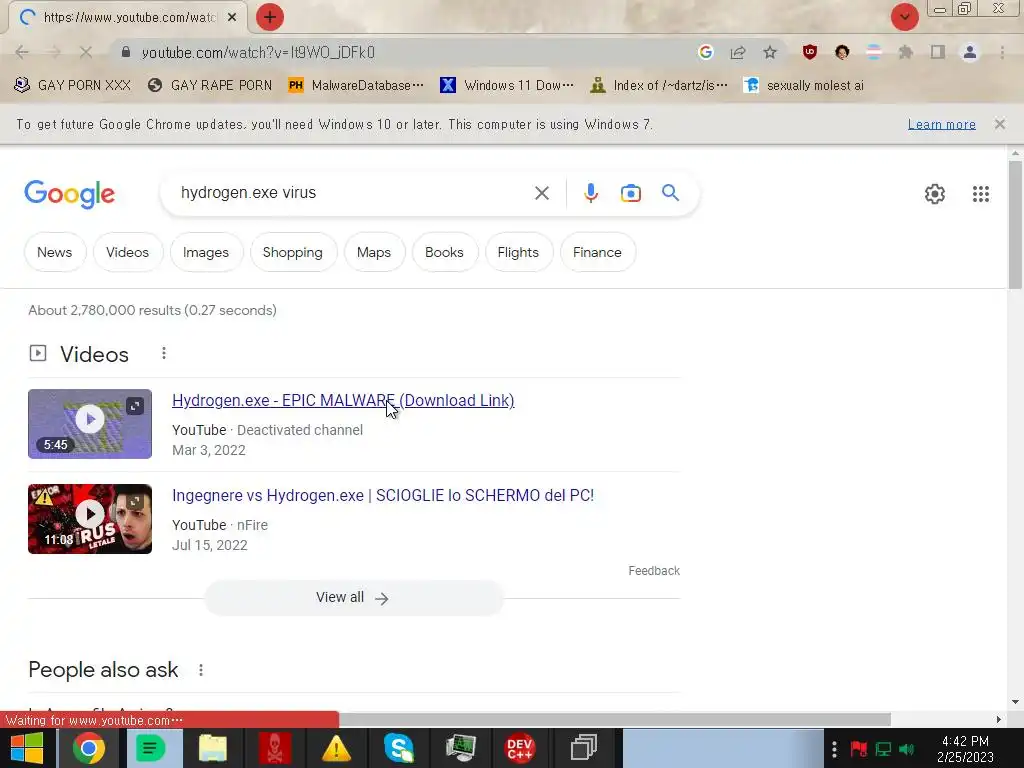Open search by image camera icon
Screen dimensions: 1024x768
pos(631,193)
